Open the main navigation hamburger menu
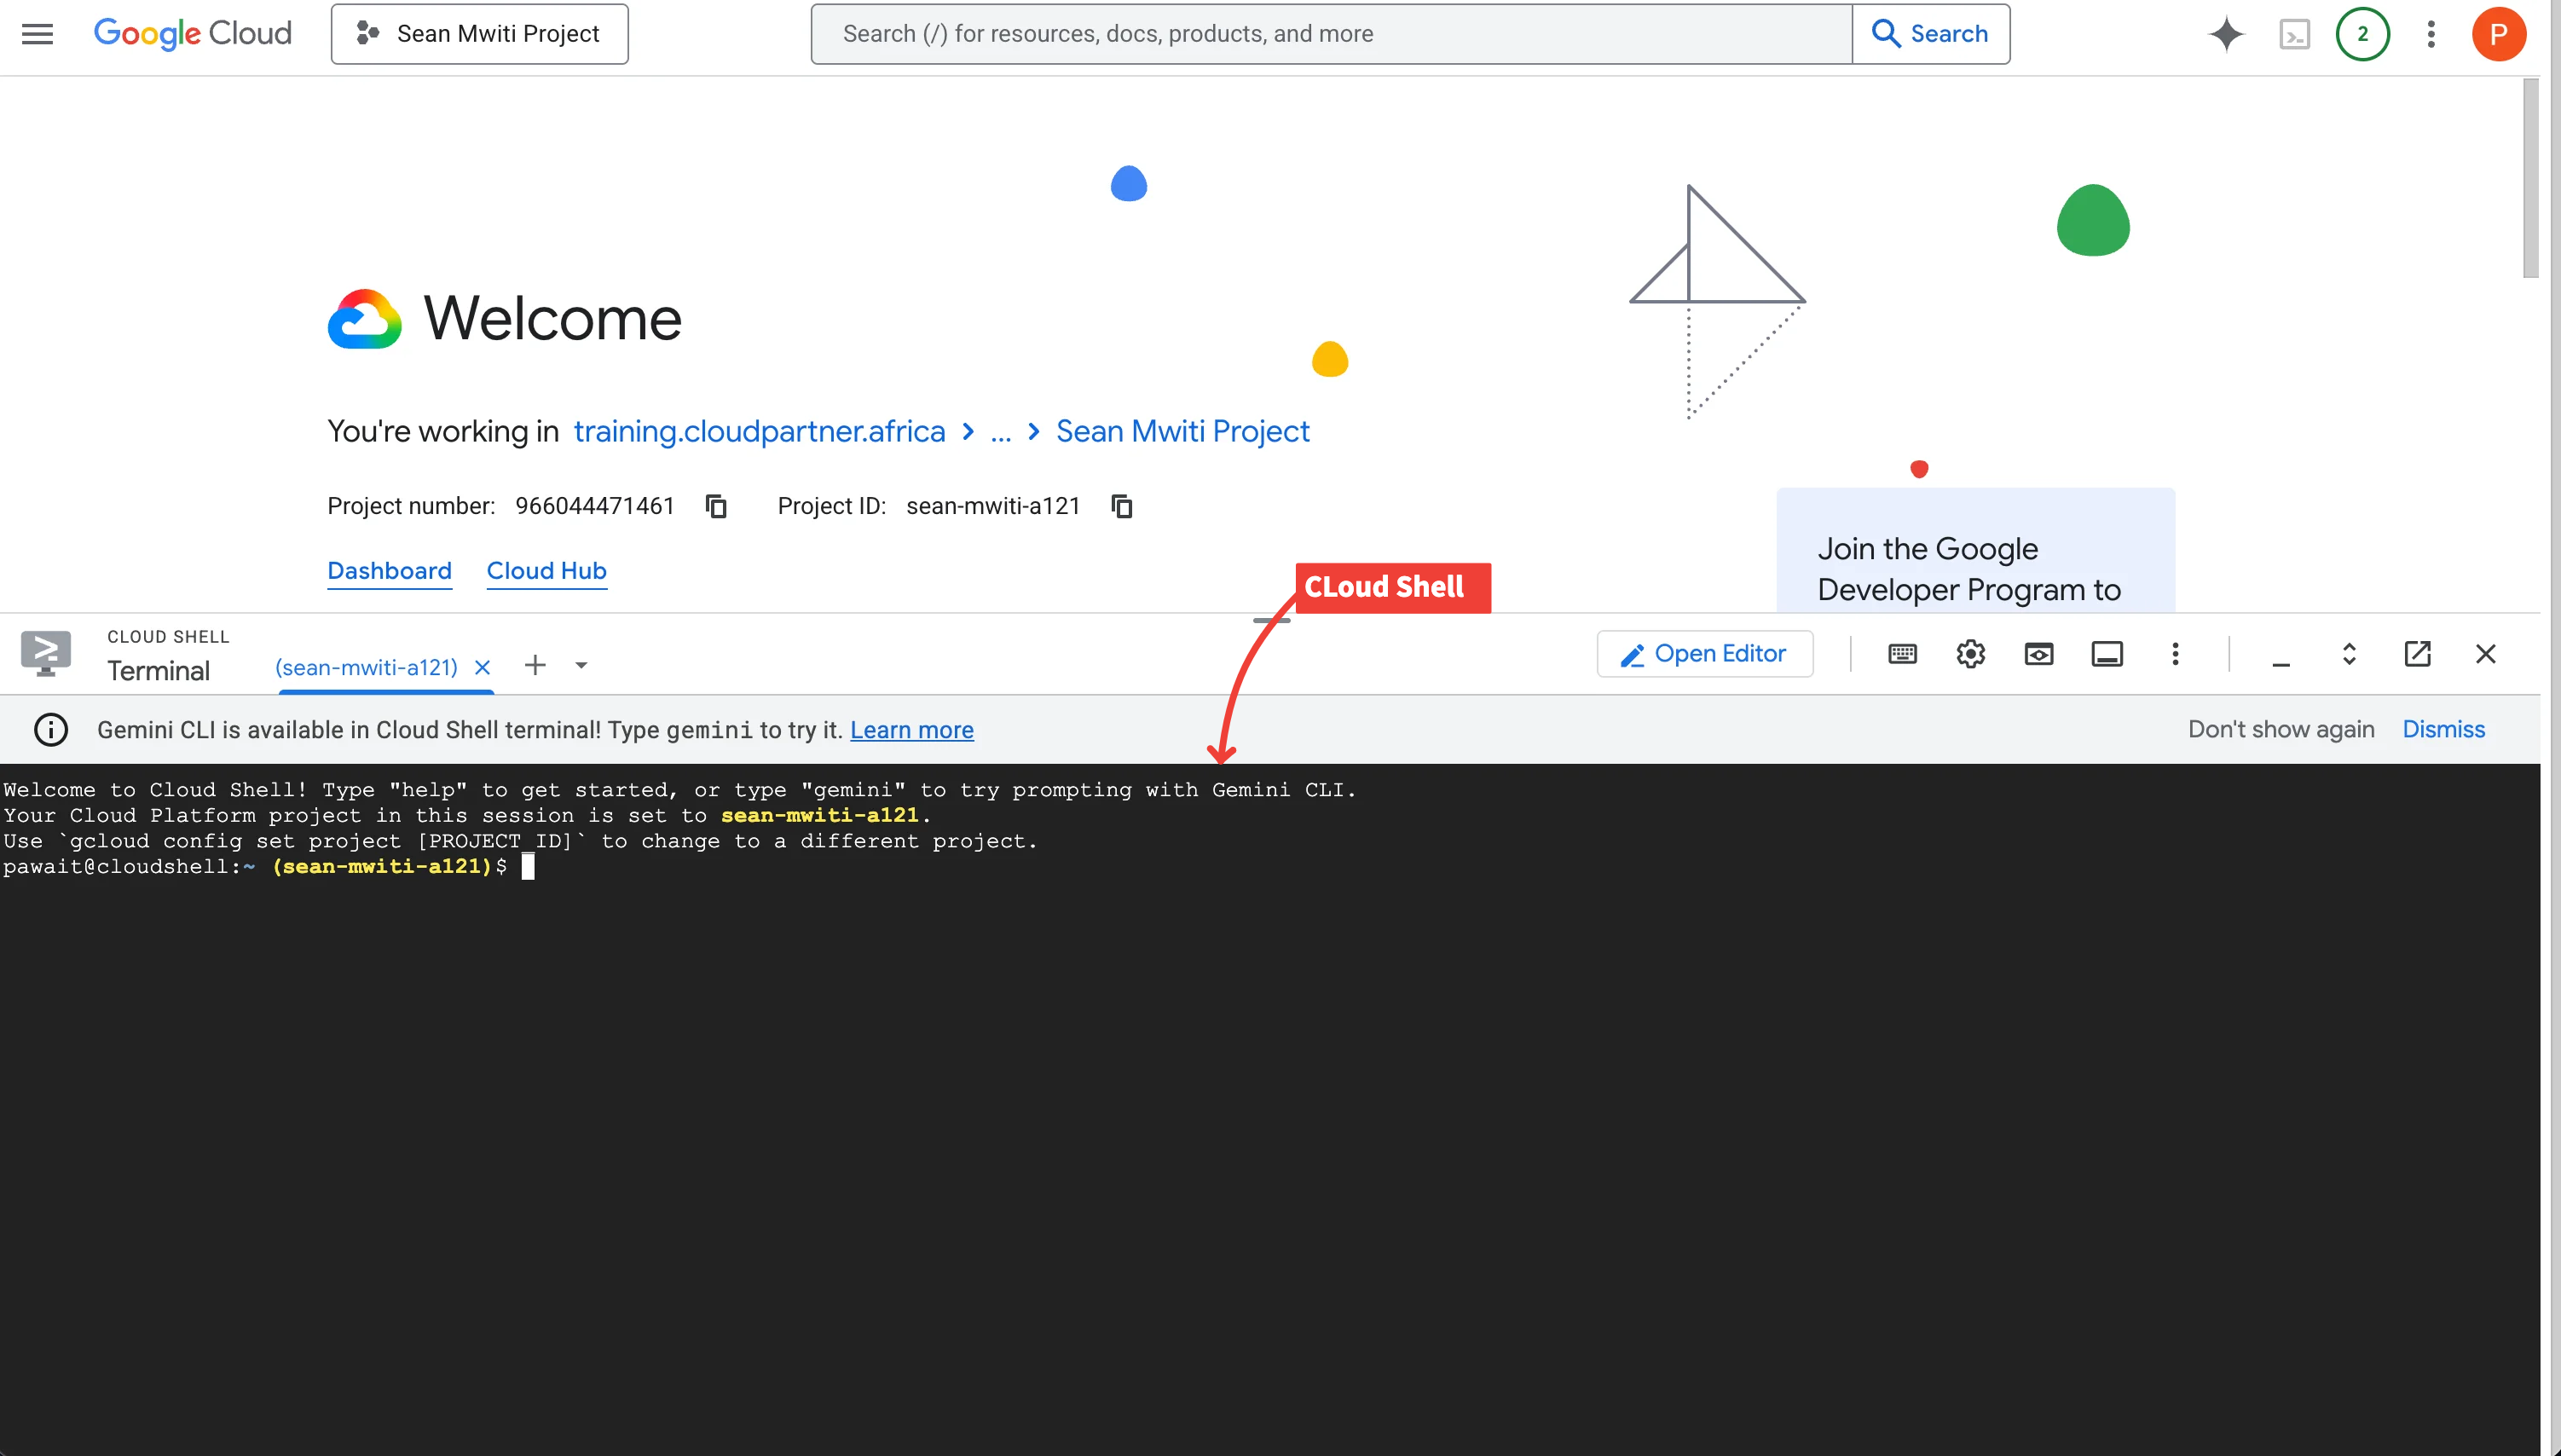This screenshot has height=1456, width=2561. (37, 34)
